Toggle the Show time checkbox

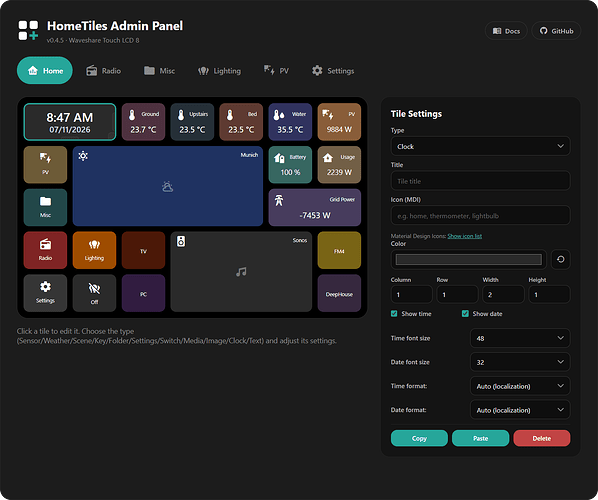tap(394, 314)
